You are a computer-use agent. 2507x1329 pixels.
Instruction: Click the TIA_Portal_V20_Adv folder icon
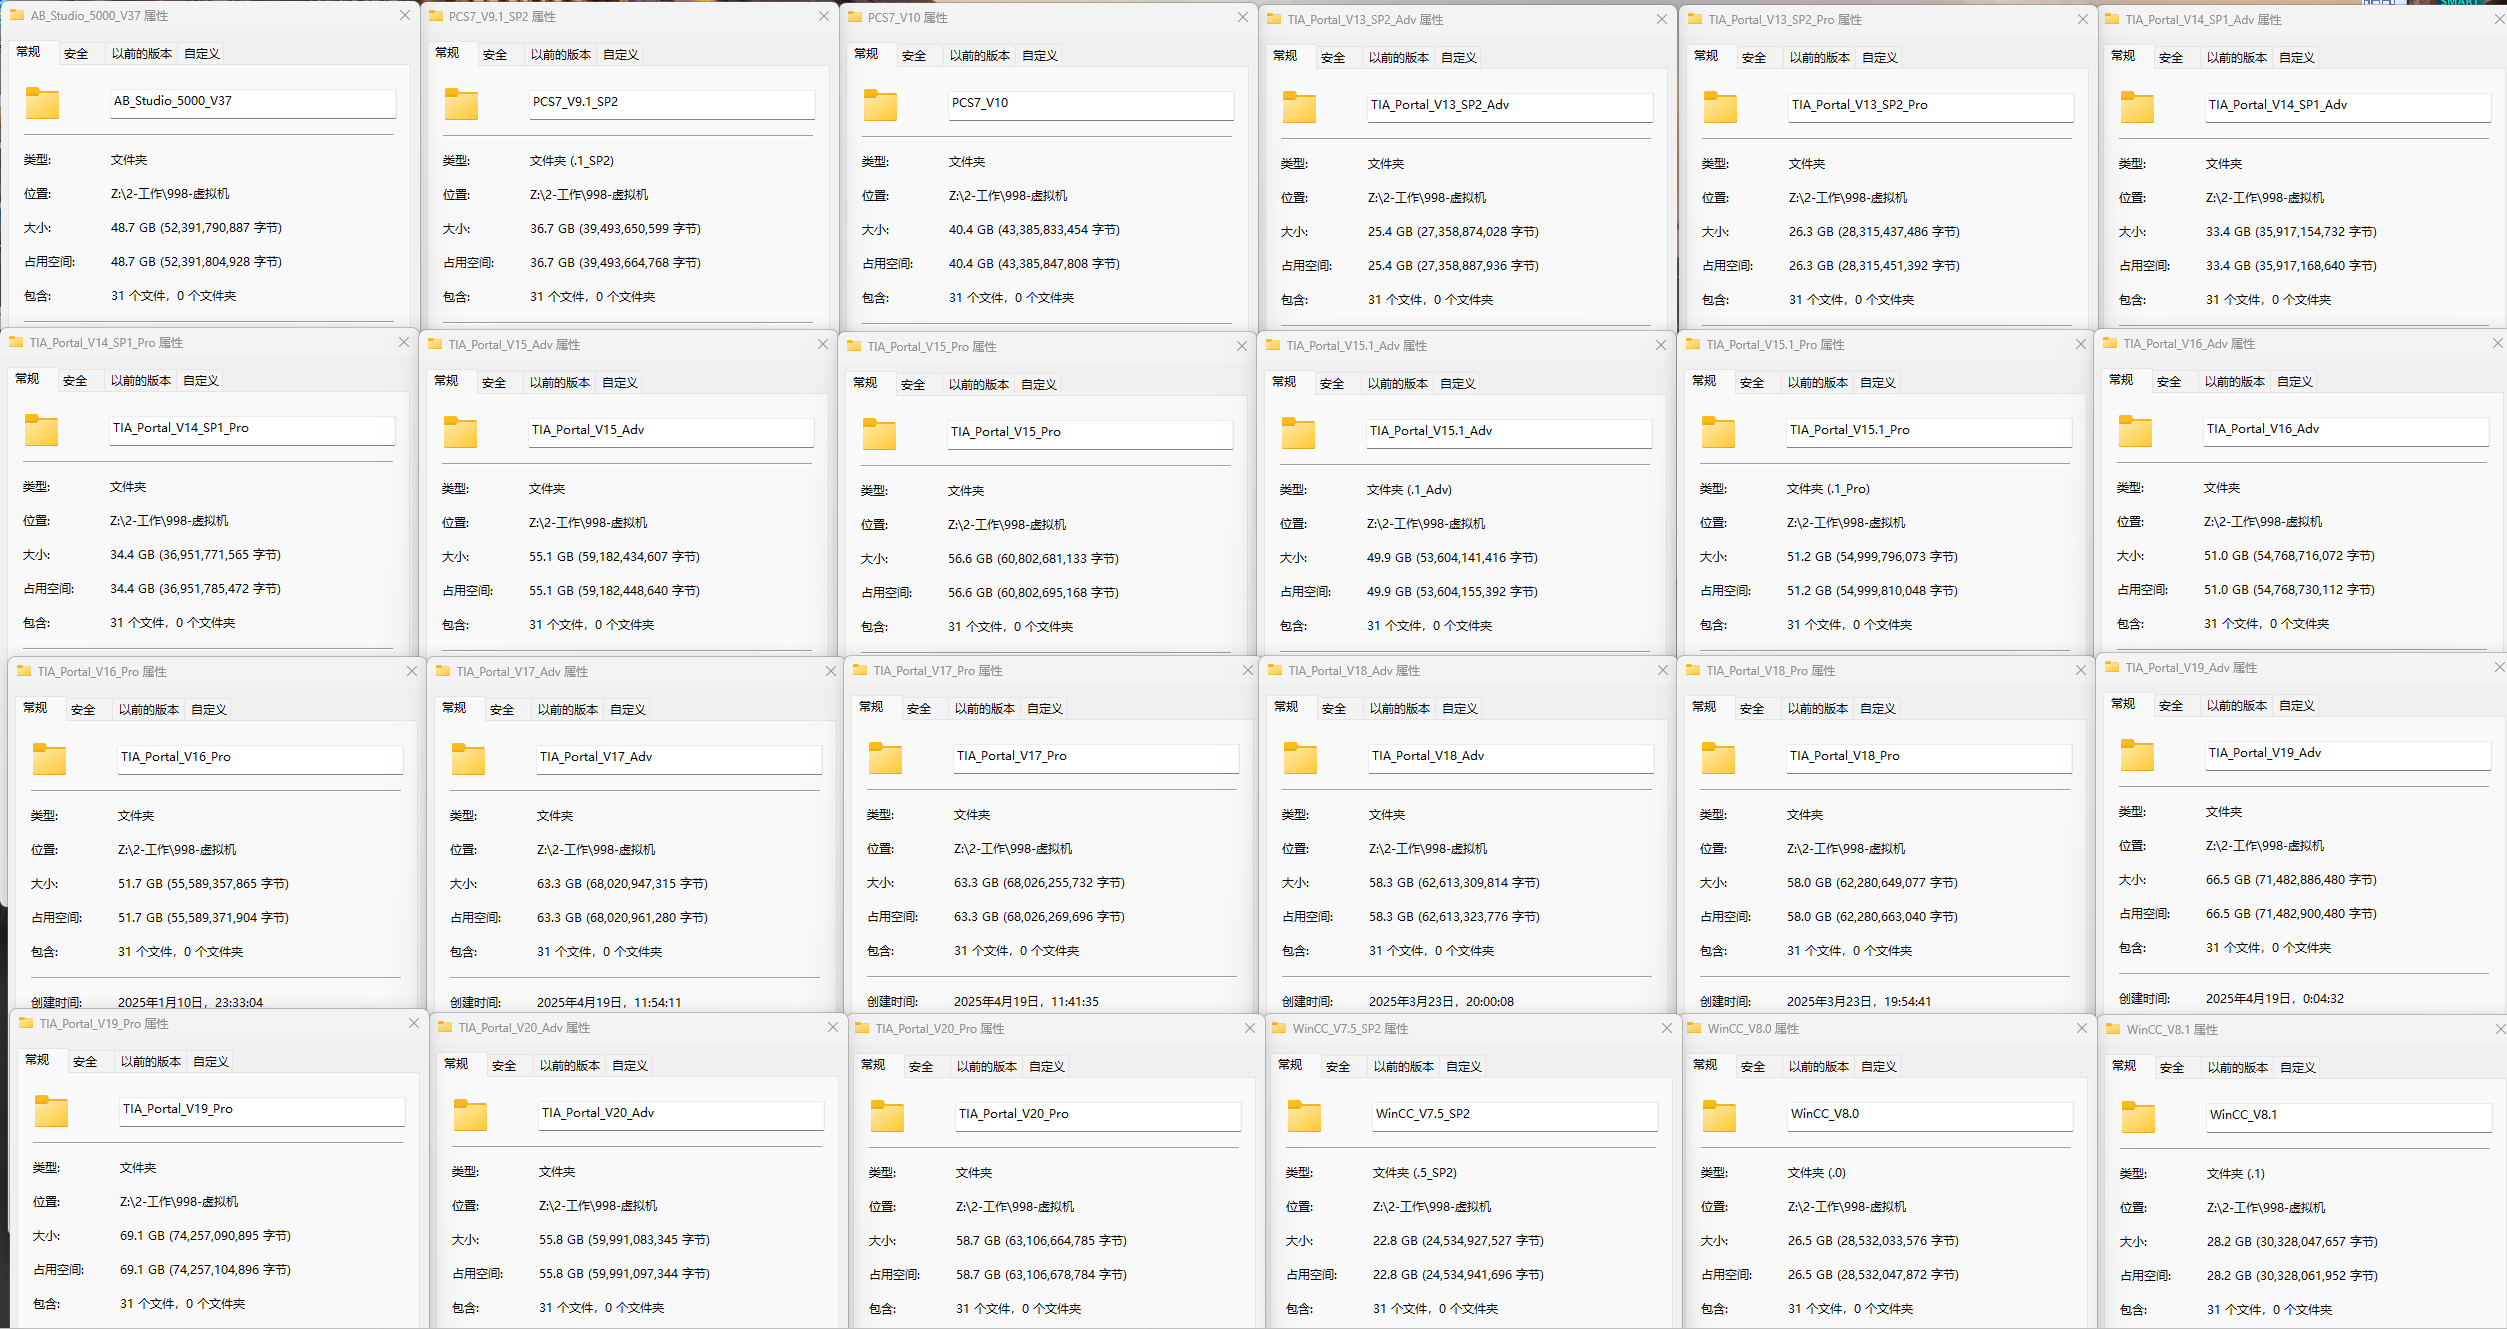(x=470, y=1115)
